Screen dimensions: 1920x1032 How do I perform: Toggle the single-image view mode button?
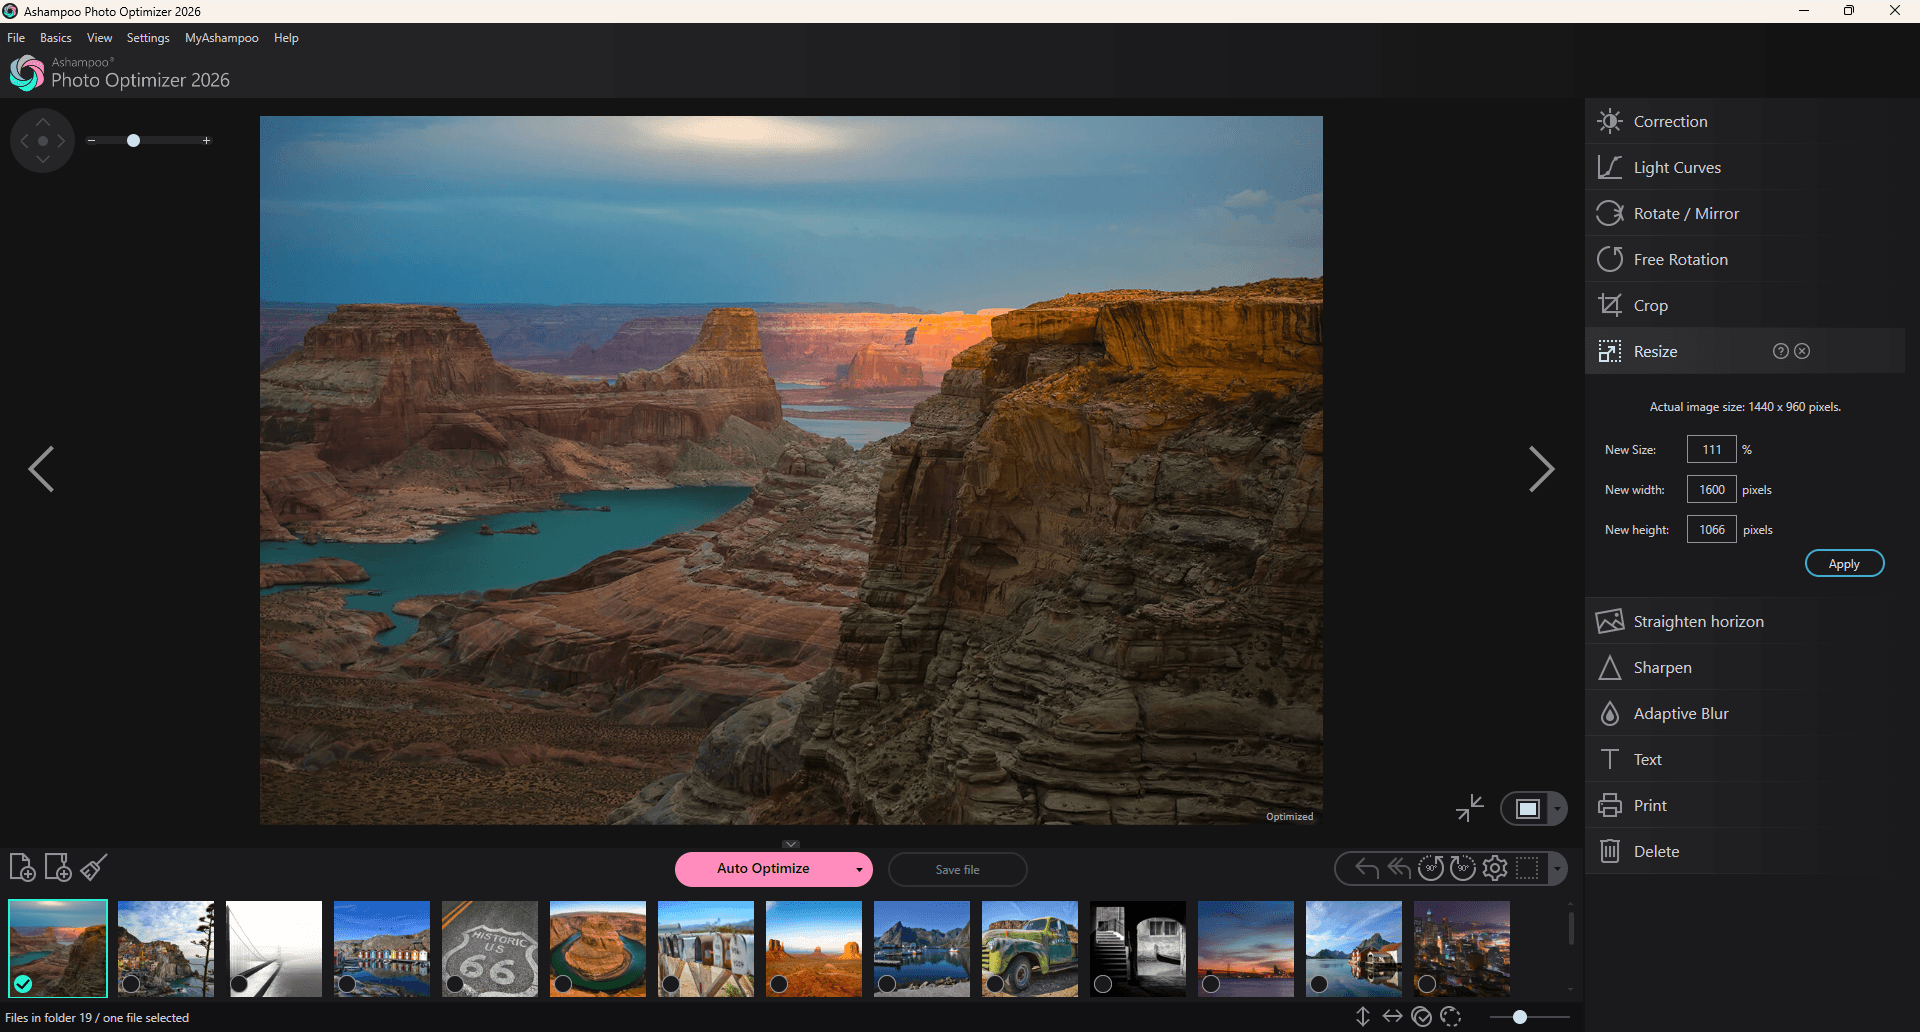(1527, 808)
